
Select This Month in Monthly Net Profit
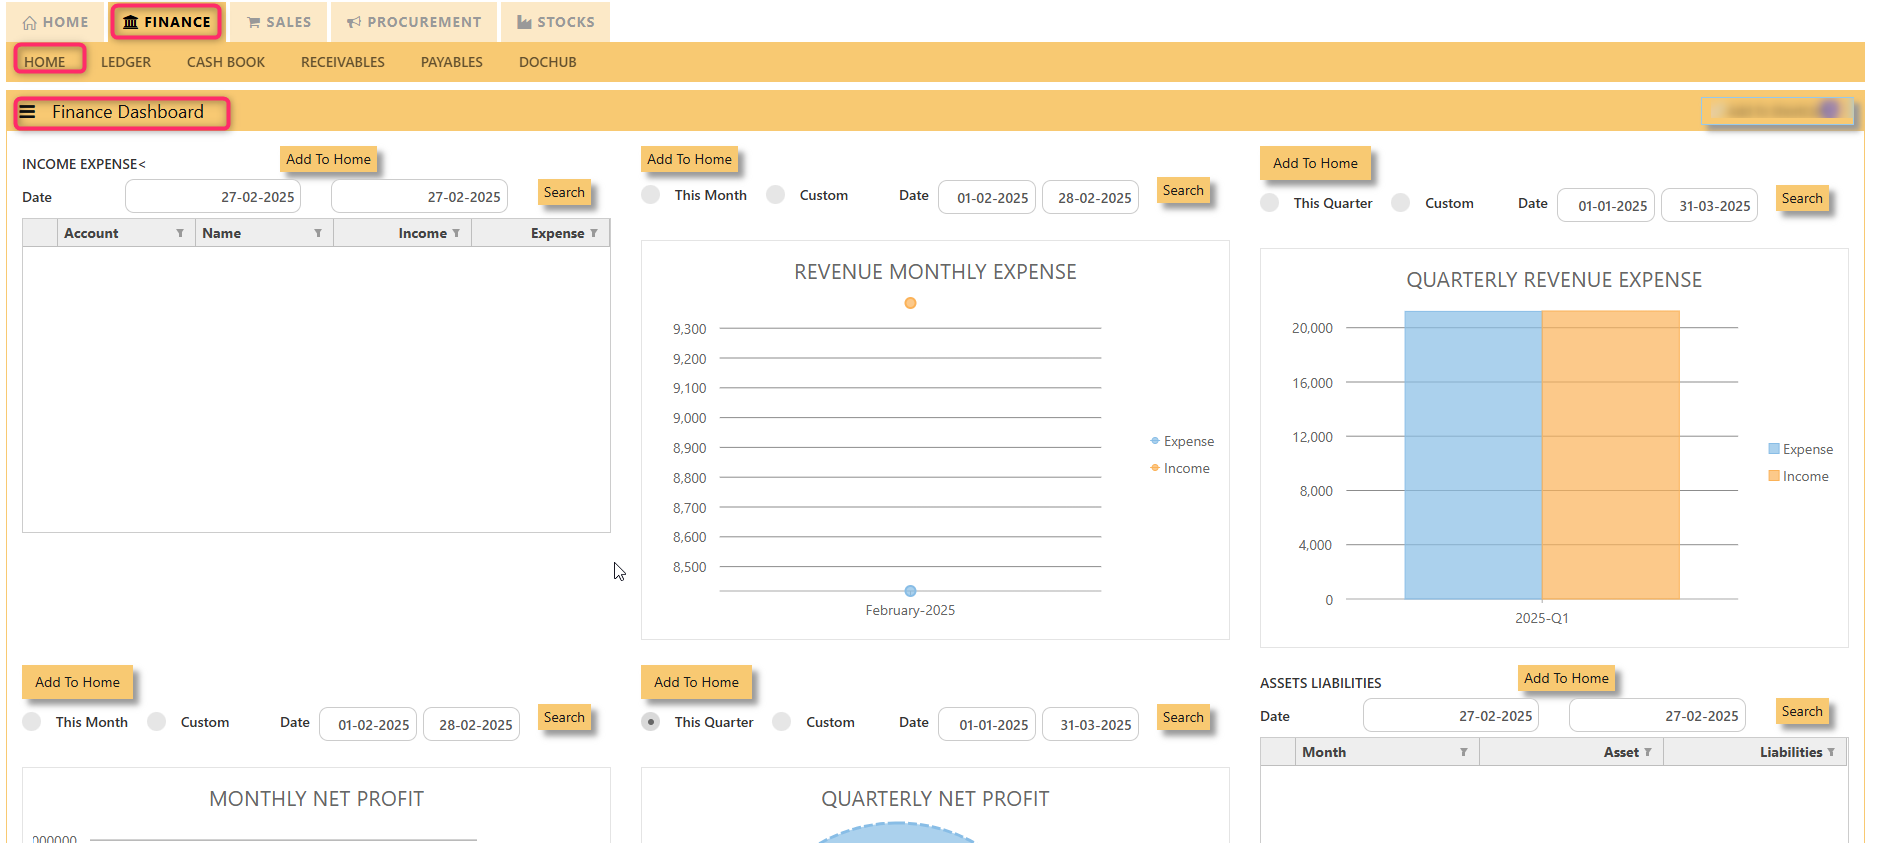coord(32,722)
